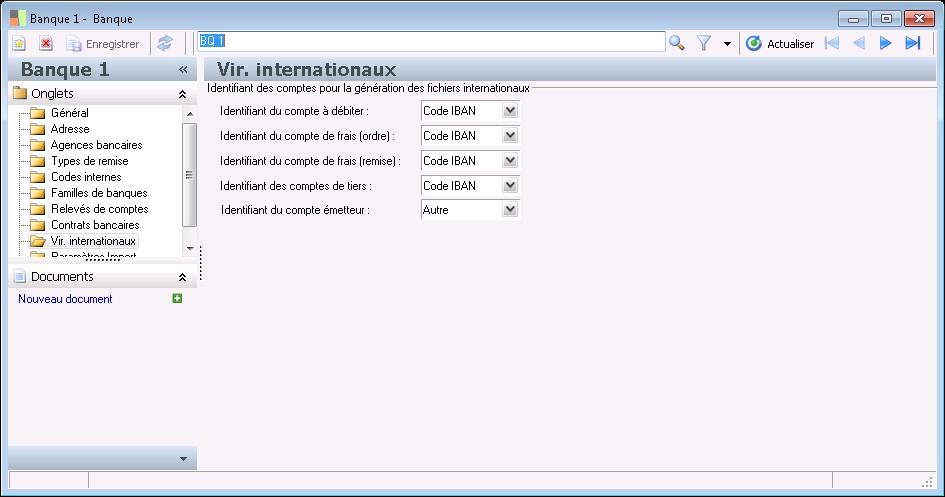This screenshot has height=497, width=945.
Task: Maximize the Banque window
Action: pyautogui.click(x=886, y=19)
